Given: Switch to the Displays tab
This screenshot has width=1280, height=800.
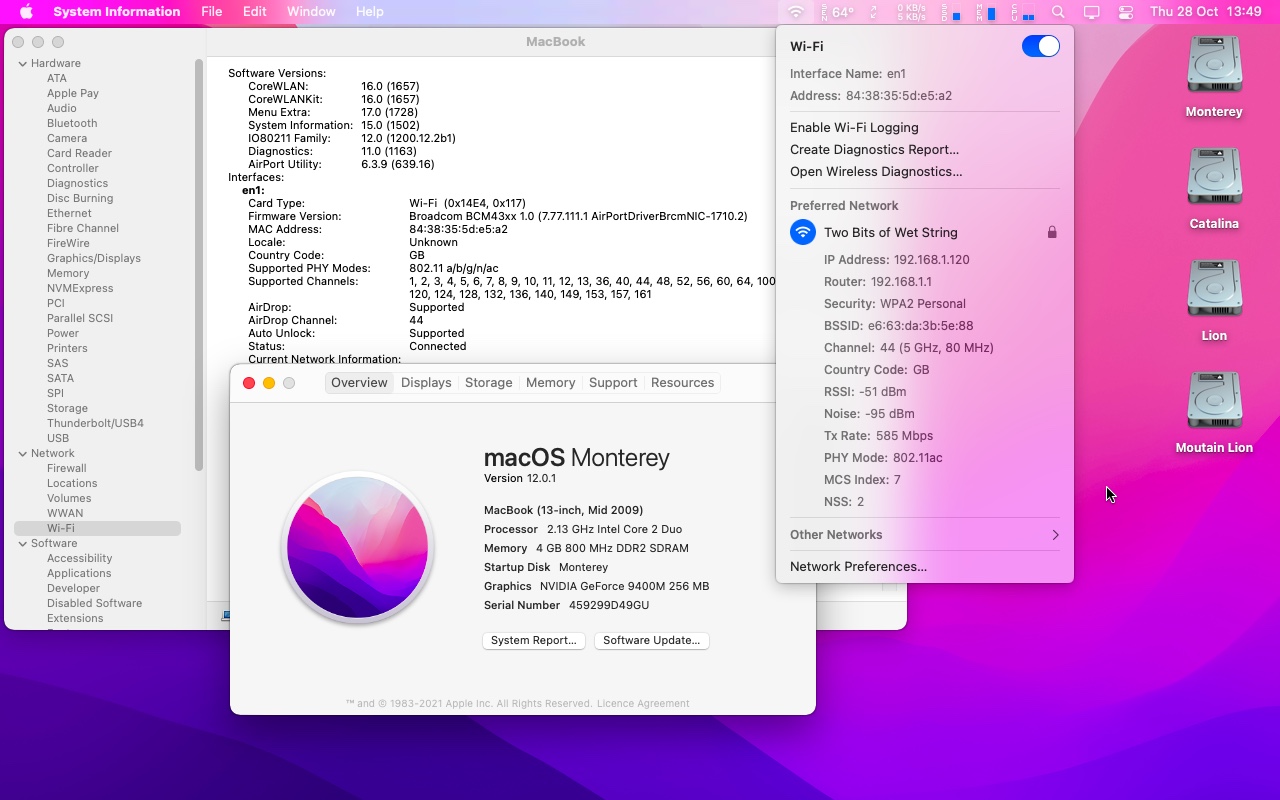Looking at the screenshot, I should [x=426, y=383].
